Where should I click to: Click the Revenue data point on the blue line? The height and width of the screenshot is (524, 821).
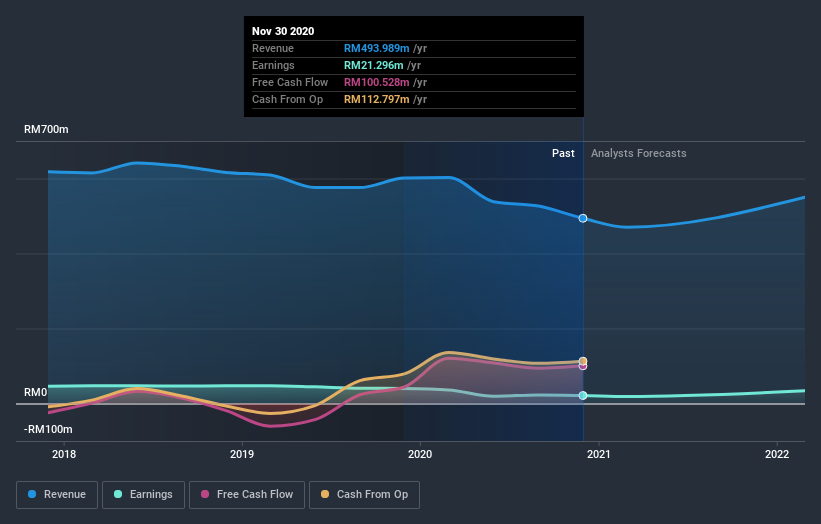pyautogui.click(x=583, y=218)
